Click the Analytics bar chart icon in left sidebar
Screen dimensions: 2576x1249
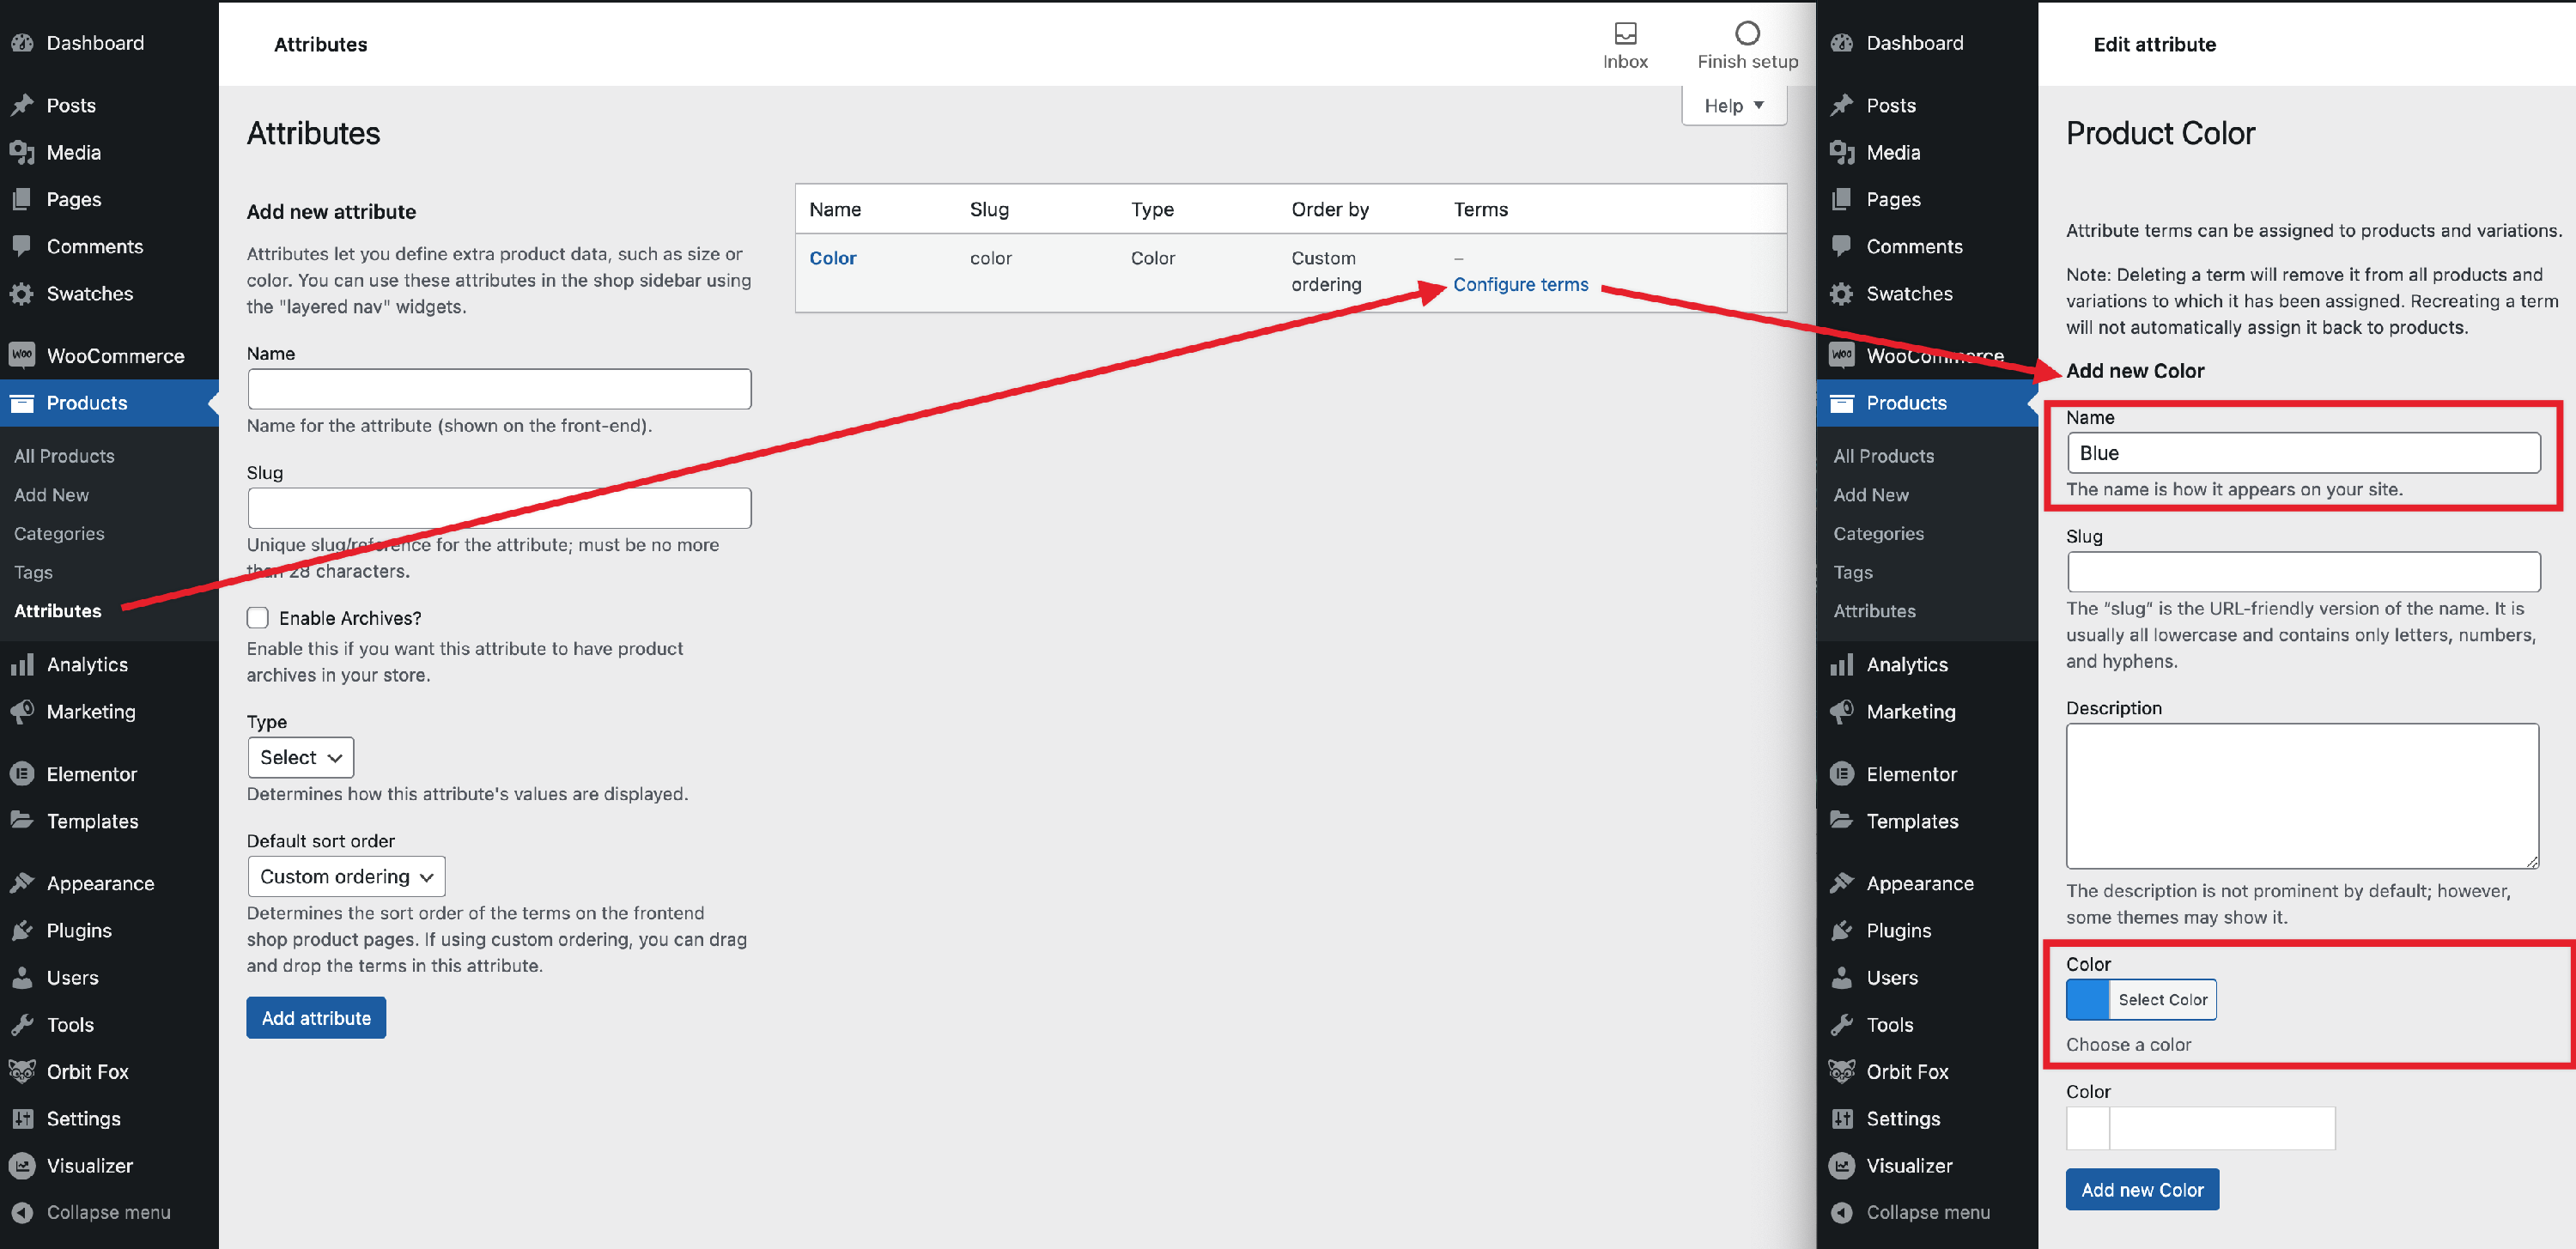(22, 665)
